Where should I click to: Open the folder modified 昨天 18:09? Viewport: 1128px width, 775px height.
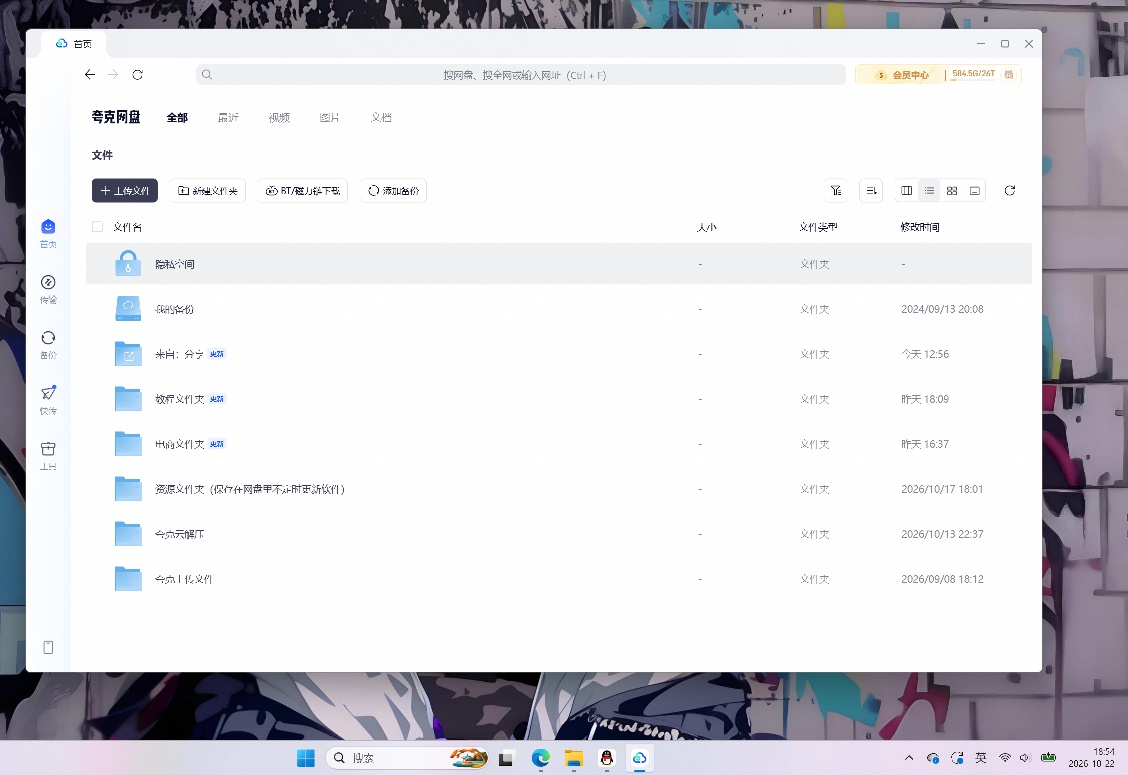(559, 399)
